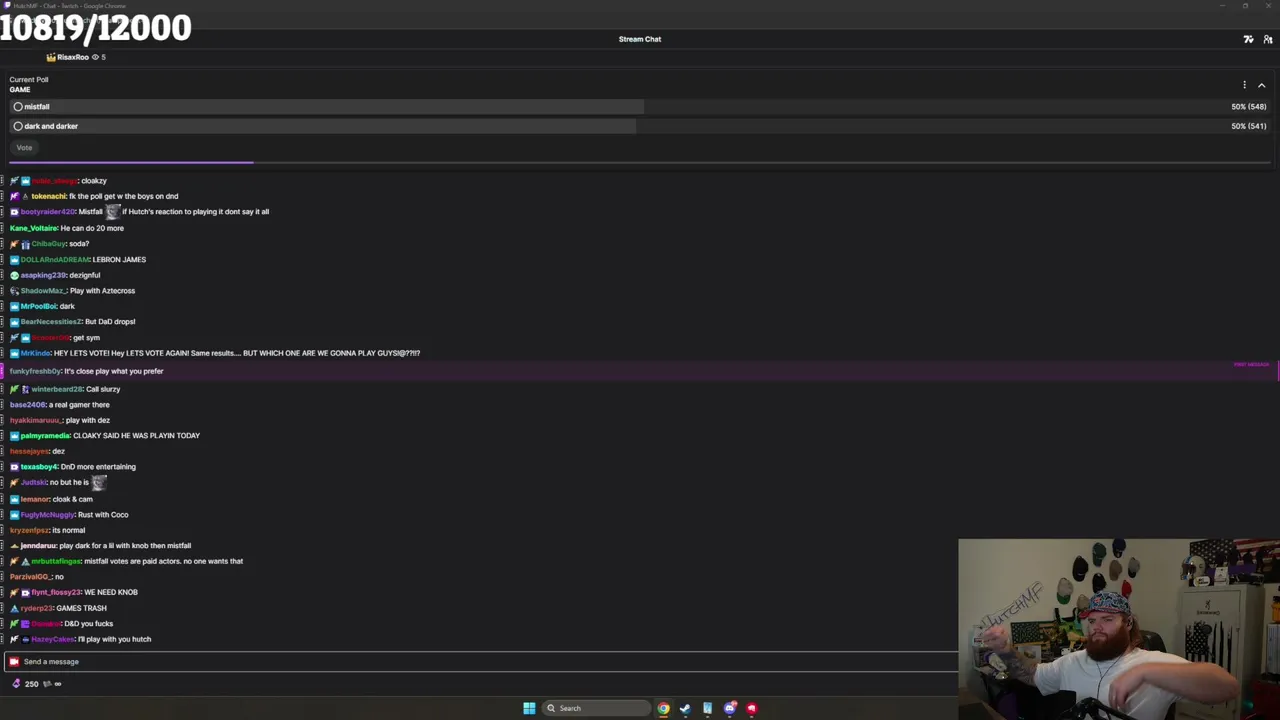Viewport: 1280px width, 720px height.
Task: Open kryzenfpsz's user card
Action: tap(29, 530)
